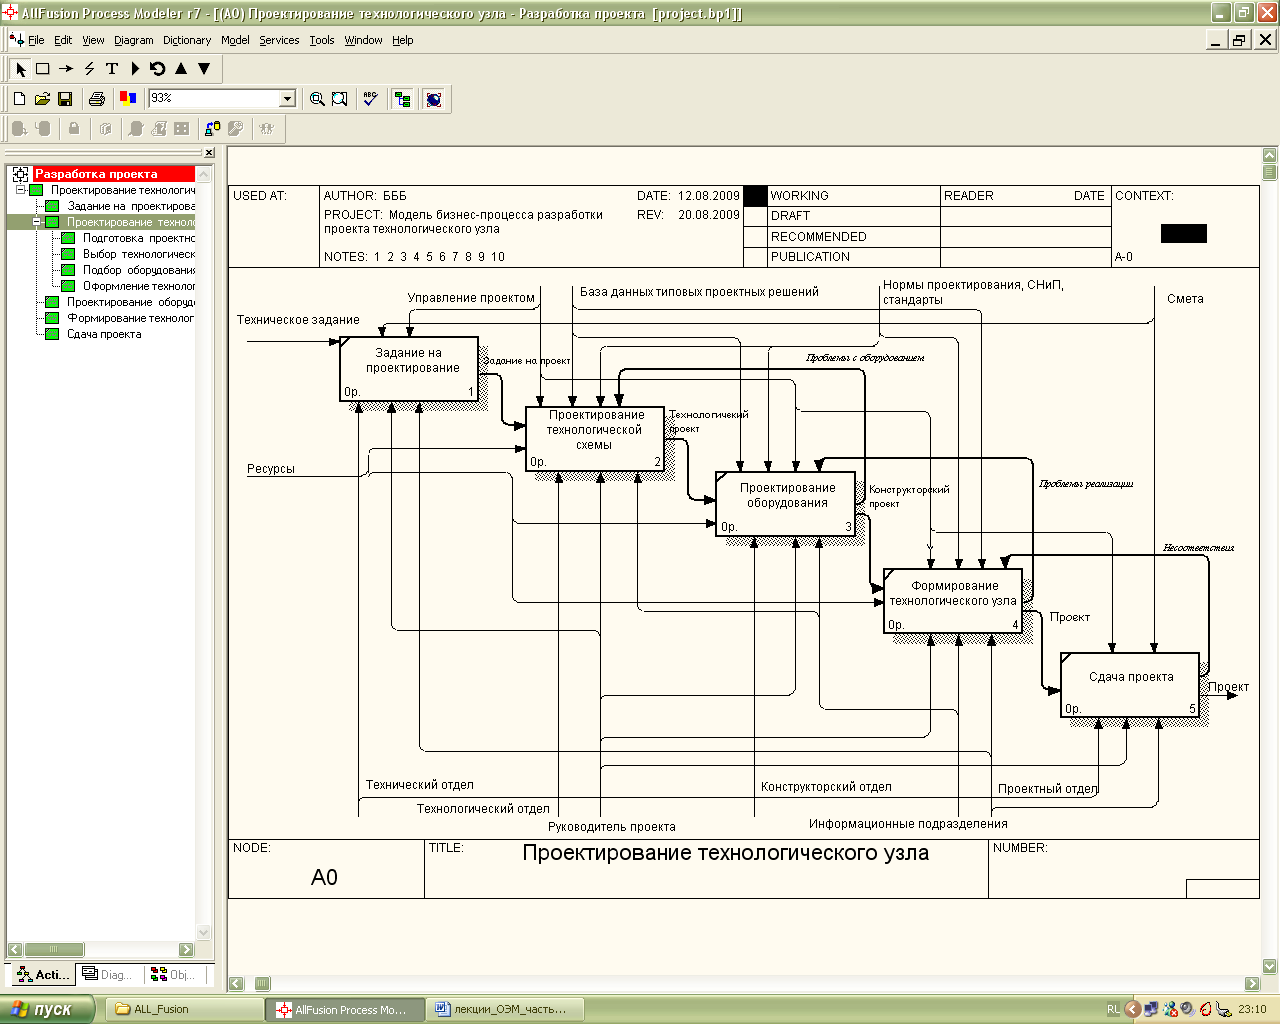Image resolution: width=1280 pixels, height=1024 pixels.
Task: Click the red-blue-yellow color squares icon
Action: point(128,98)
